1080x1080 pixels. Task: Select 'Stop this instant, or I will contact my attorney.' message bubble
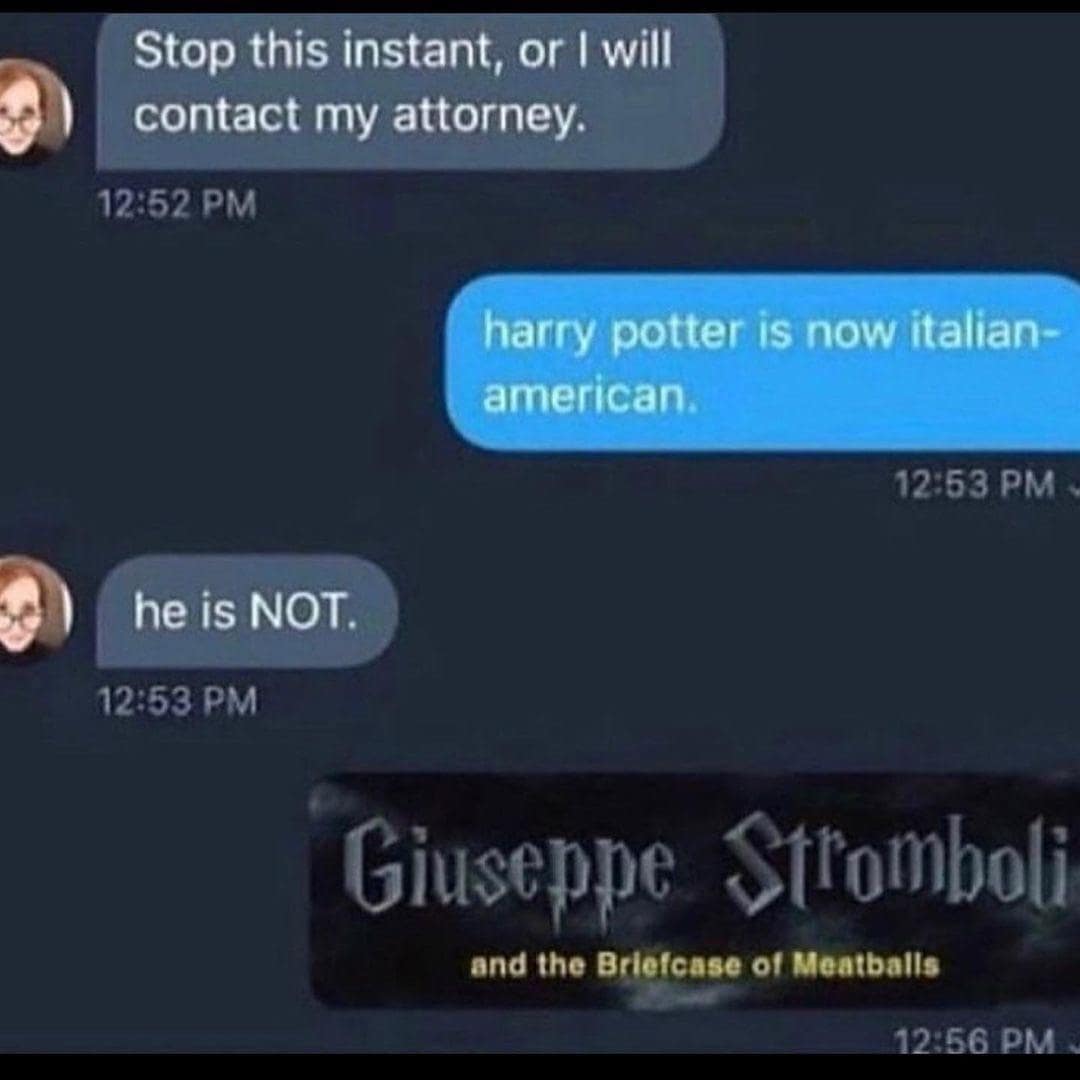[410, 89]
